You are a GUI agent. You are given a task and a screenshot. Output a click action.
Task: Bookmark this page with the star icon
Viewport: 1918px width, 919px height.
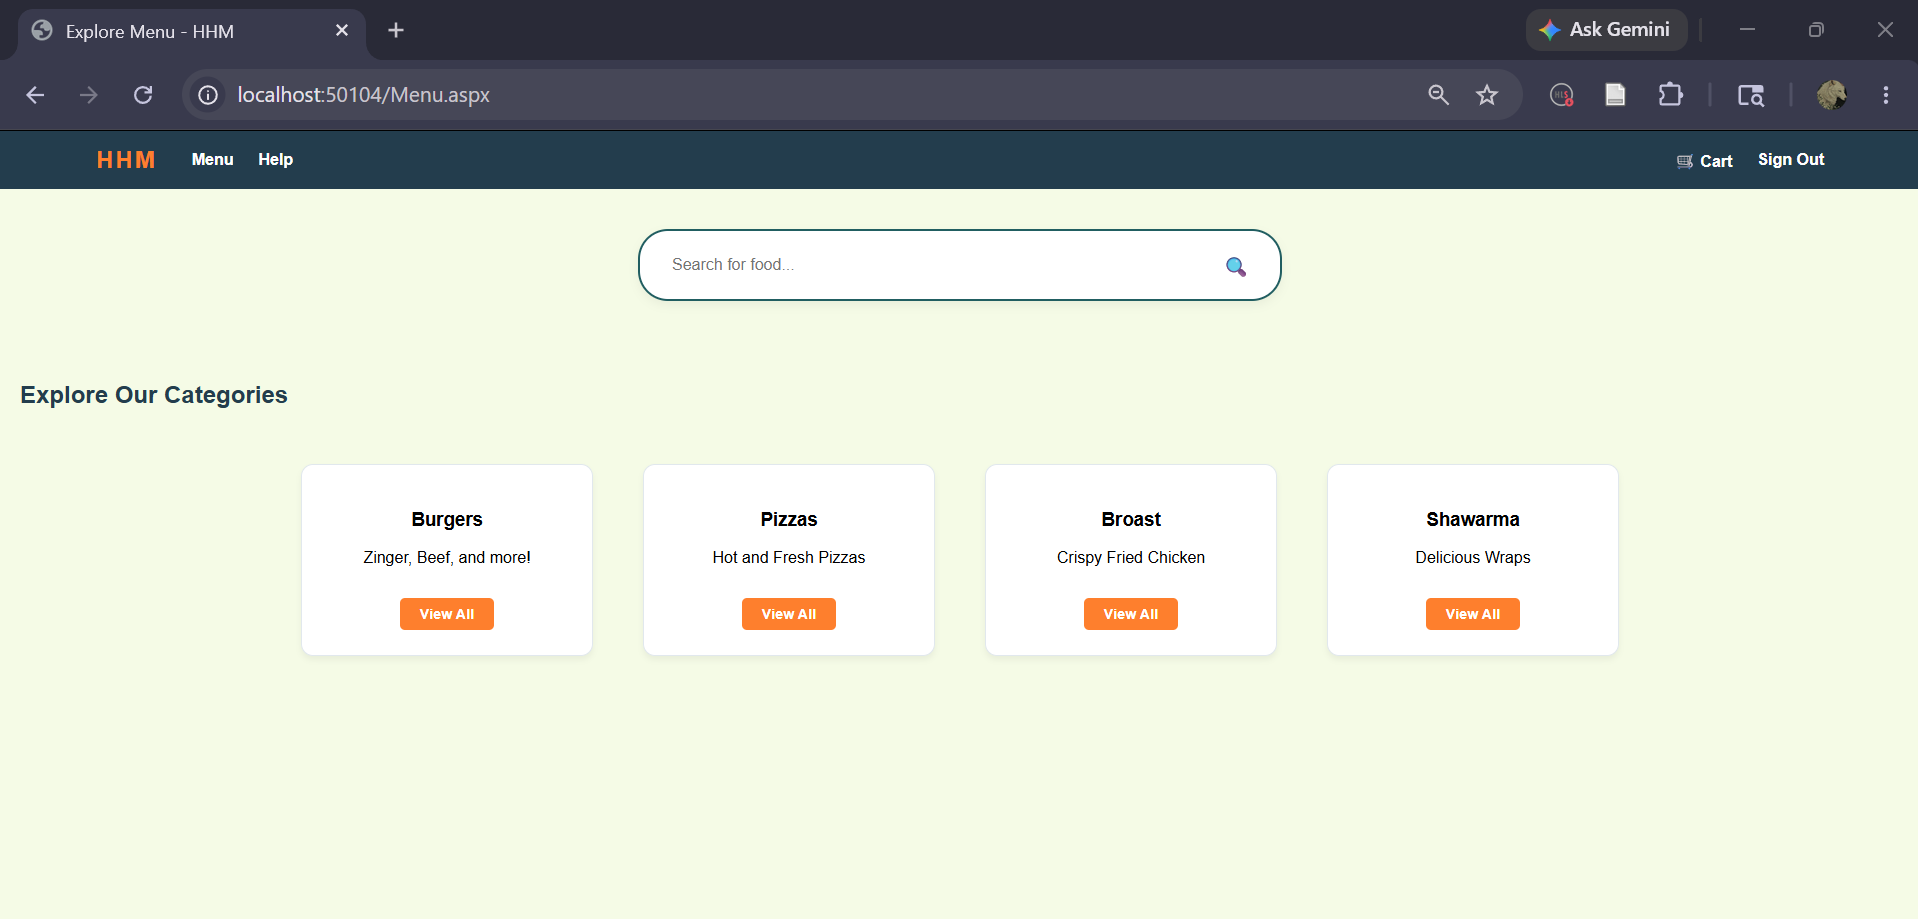pos(1487,95)
